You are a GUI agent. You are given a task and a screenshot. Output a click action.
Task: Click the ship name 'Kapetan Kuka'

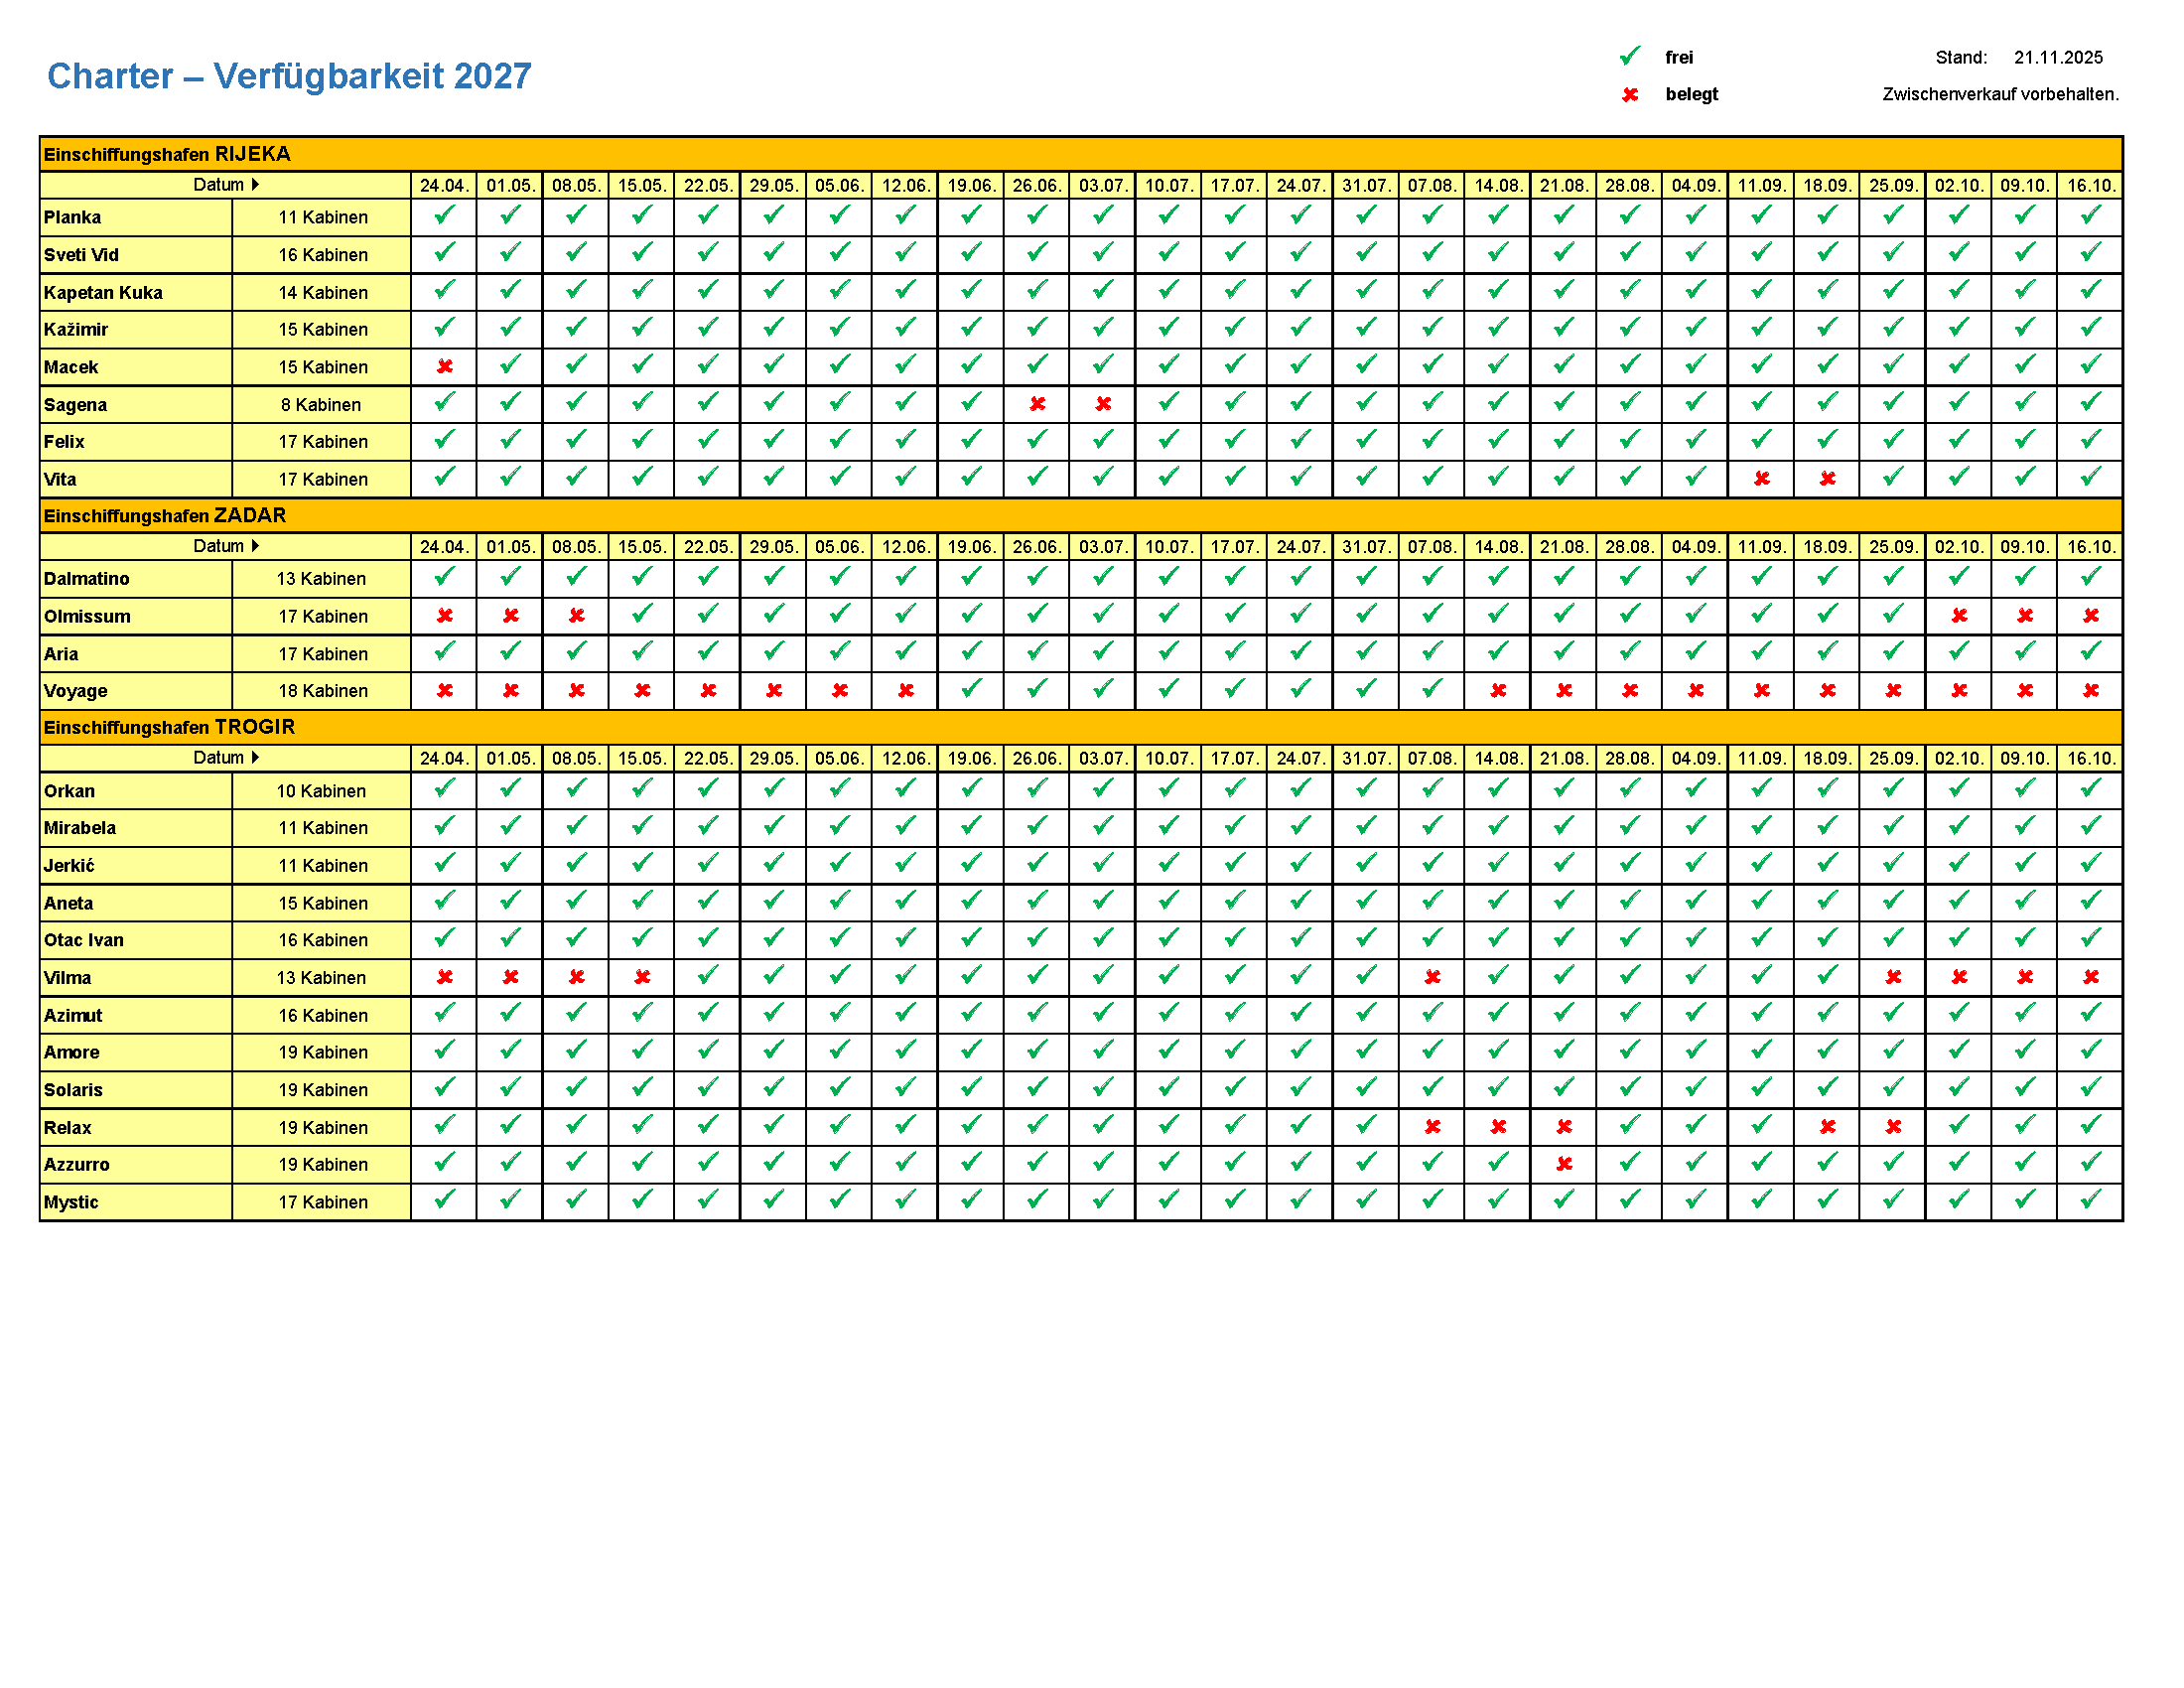tap(103, 293)
